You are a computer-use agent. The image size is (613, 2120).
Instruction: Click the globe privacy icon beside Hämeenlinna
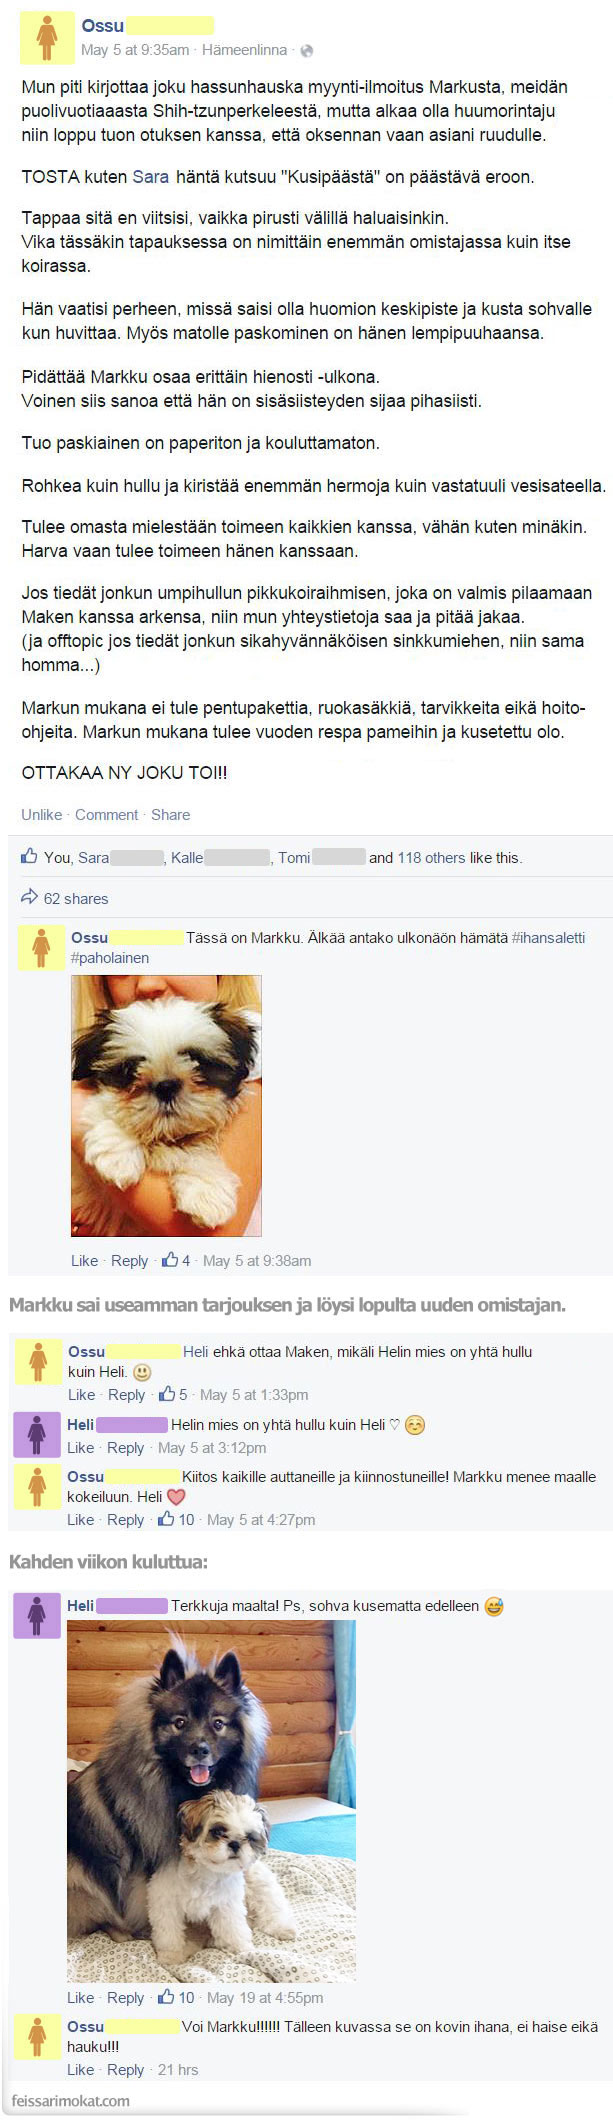pyautogui.click(x=307, y=50)
